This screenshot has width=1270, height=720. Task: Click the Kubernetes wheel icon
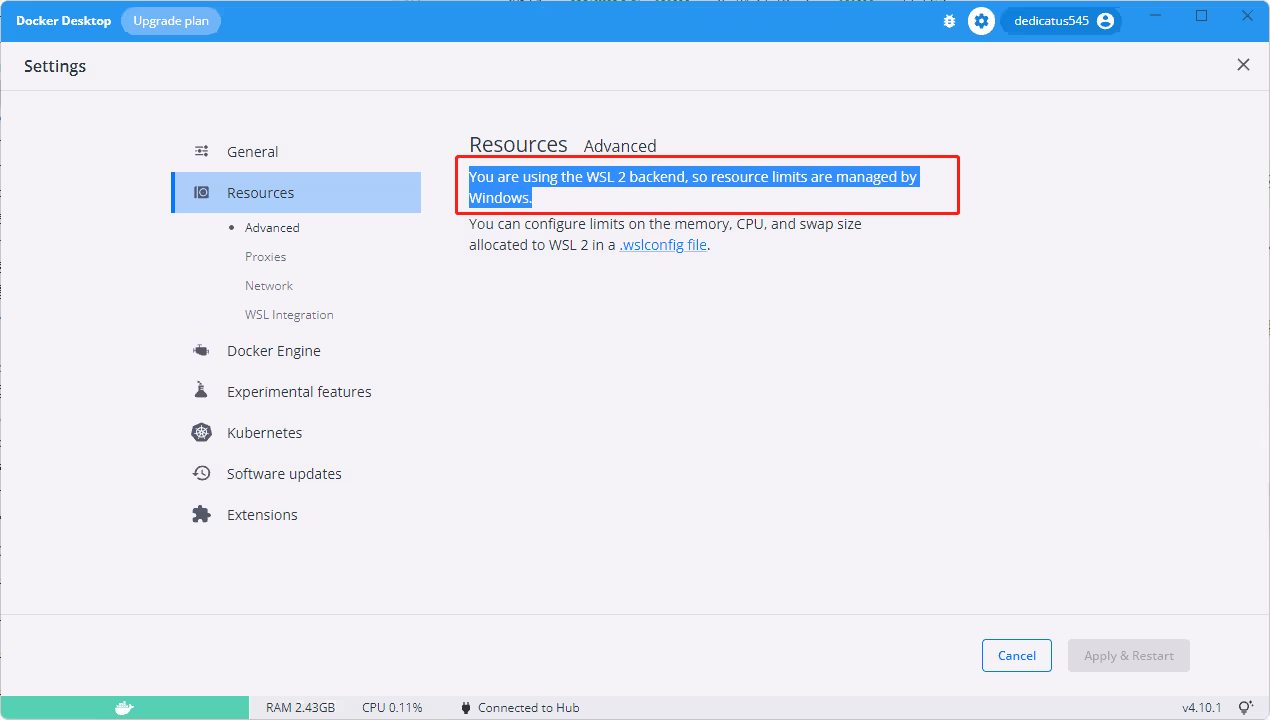[x=201, y=433]
